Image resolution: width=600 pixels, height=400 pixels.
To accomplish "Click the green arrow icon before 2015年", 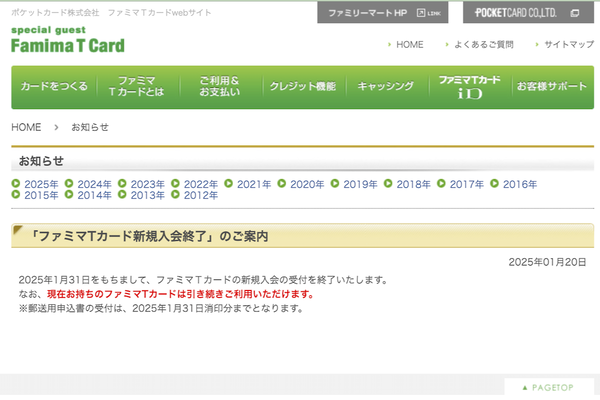I will (x=16, y=194).
